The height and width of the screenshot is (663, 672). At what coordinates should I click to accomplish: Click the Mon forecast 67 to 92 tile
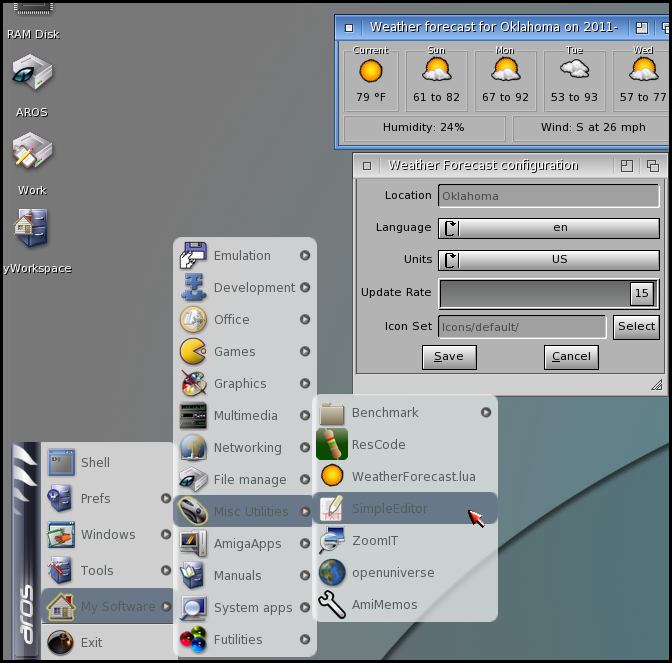506,78
